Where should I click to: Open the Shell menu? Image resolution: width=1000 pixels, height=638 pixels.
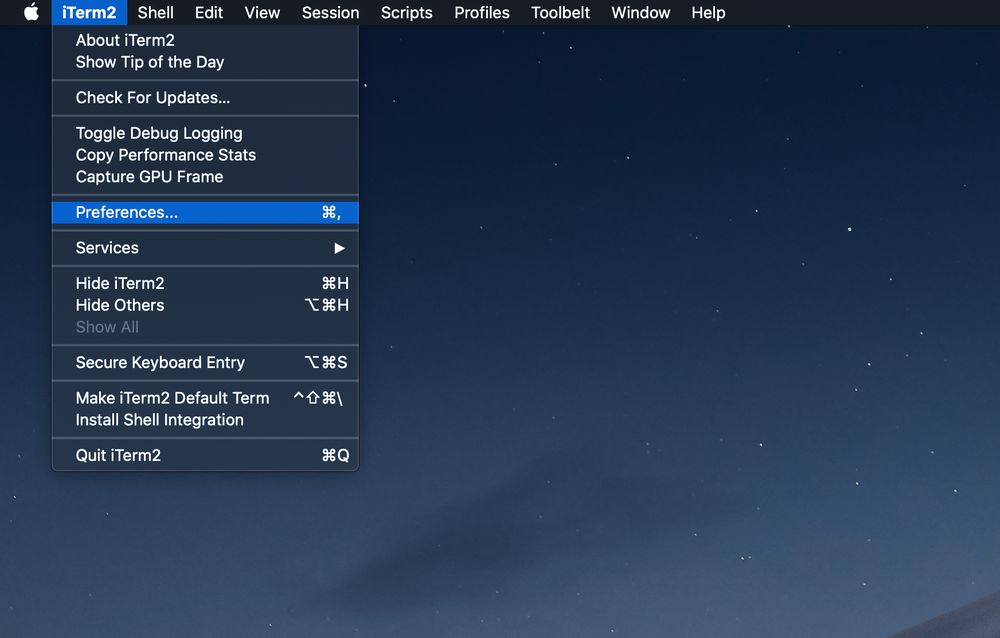click(156, 12)
